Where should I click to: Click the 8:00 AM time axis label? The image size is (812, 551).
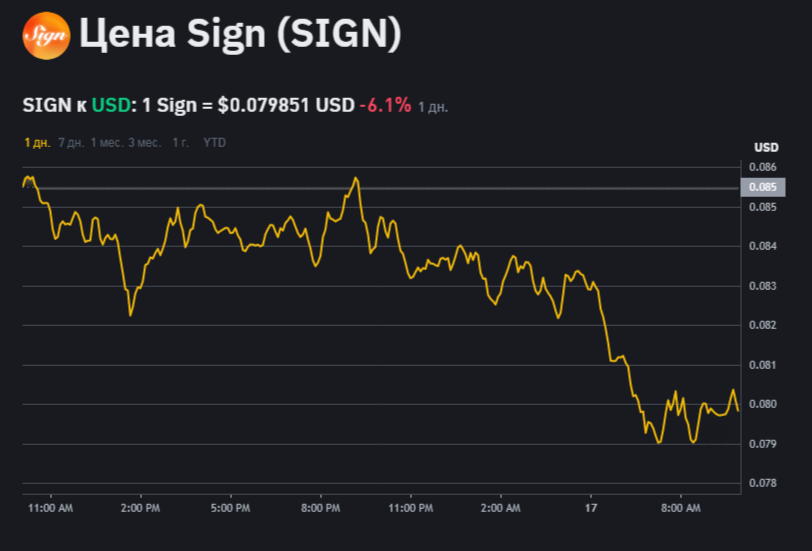(x=681, y=508)
